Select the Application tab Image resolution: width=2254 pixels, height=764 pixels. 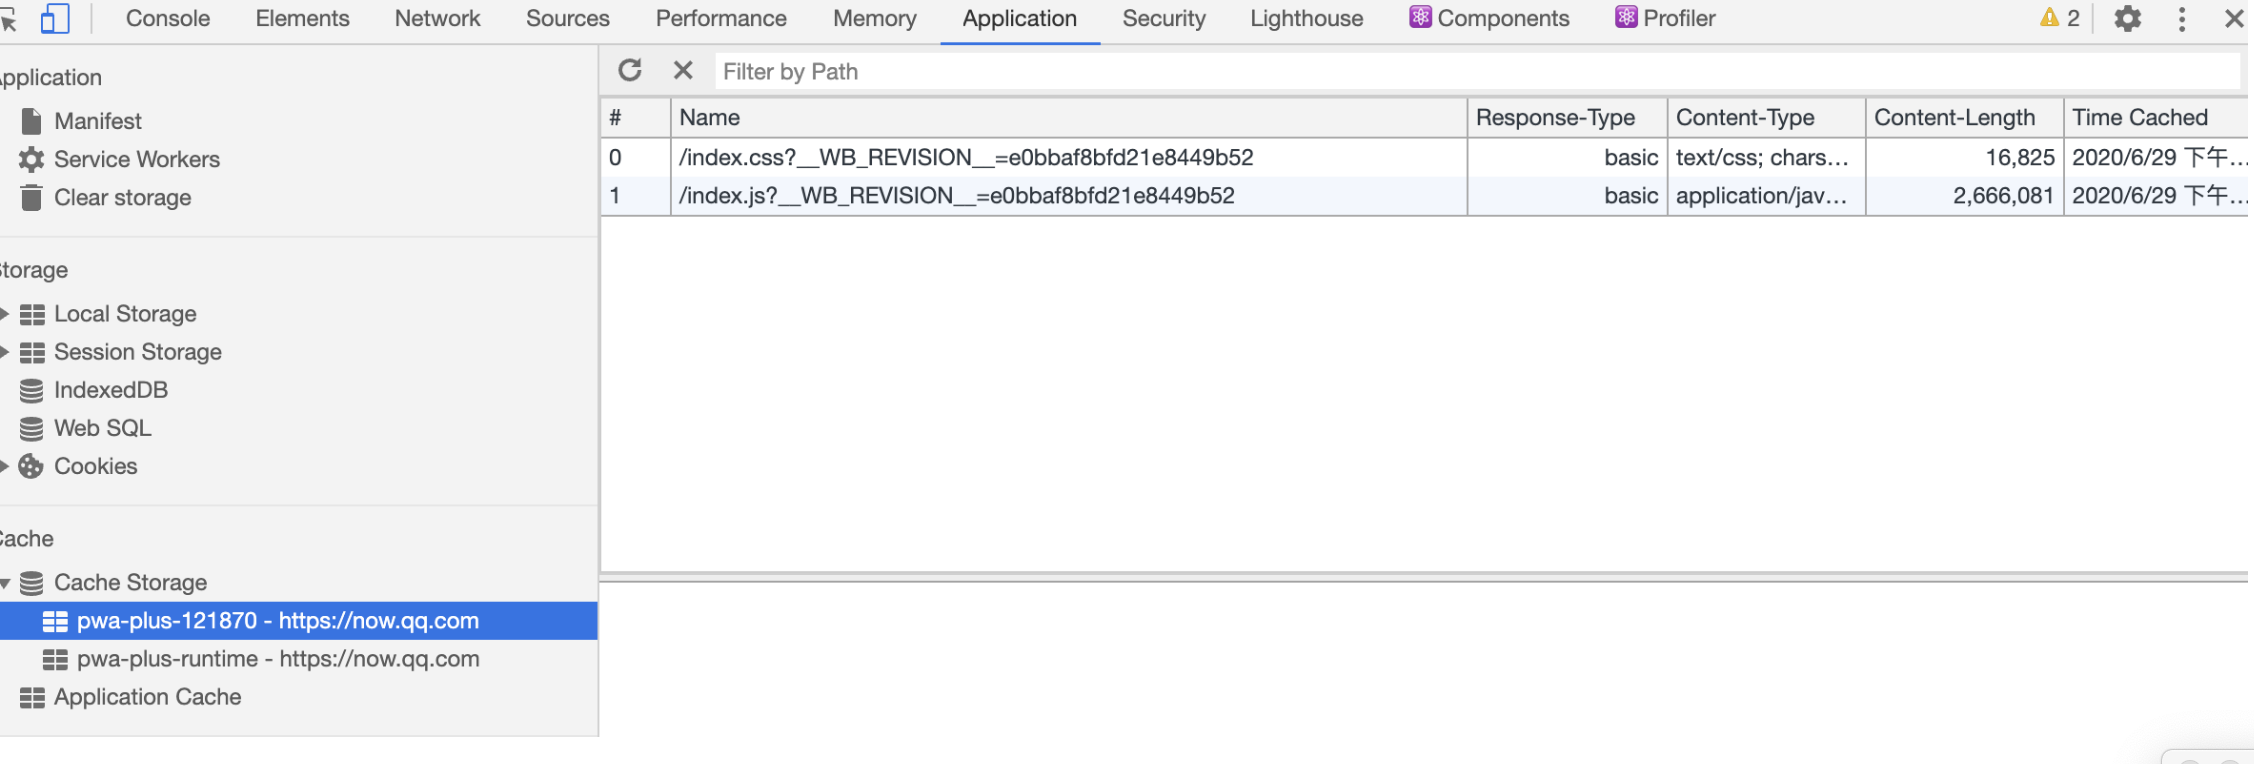(1020, 18)
